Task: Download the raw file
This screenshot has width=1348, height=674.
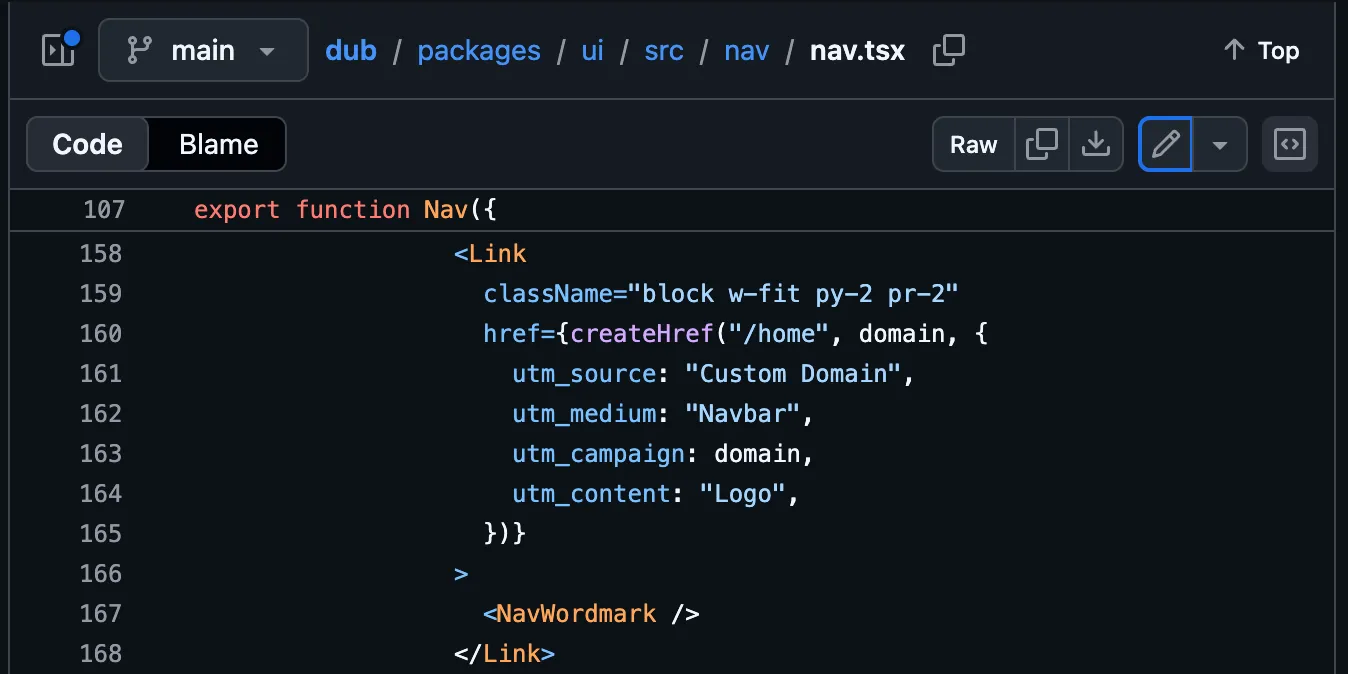Action: [1096, 145]
